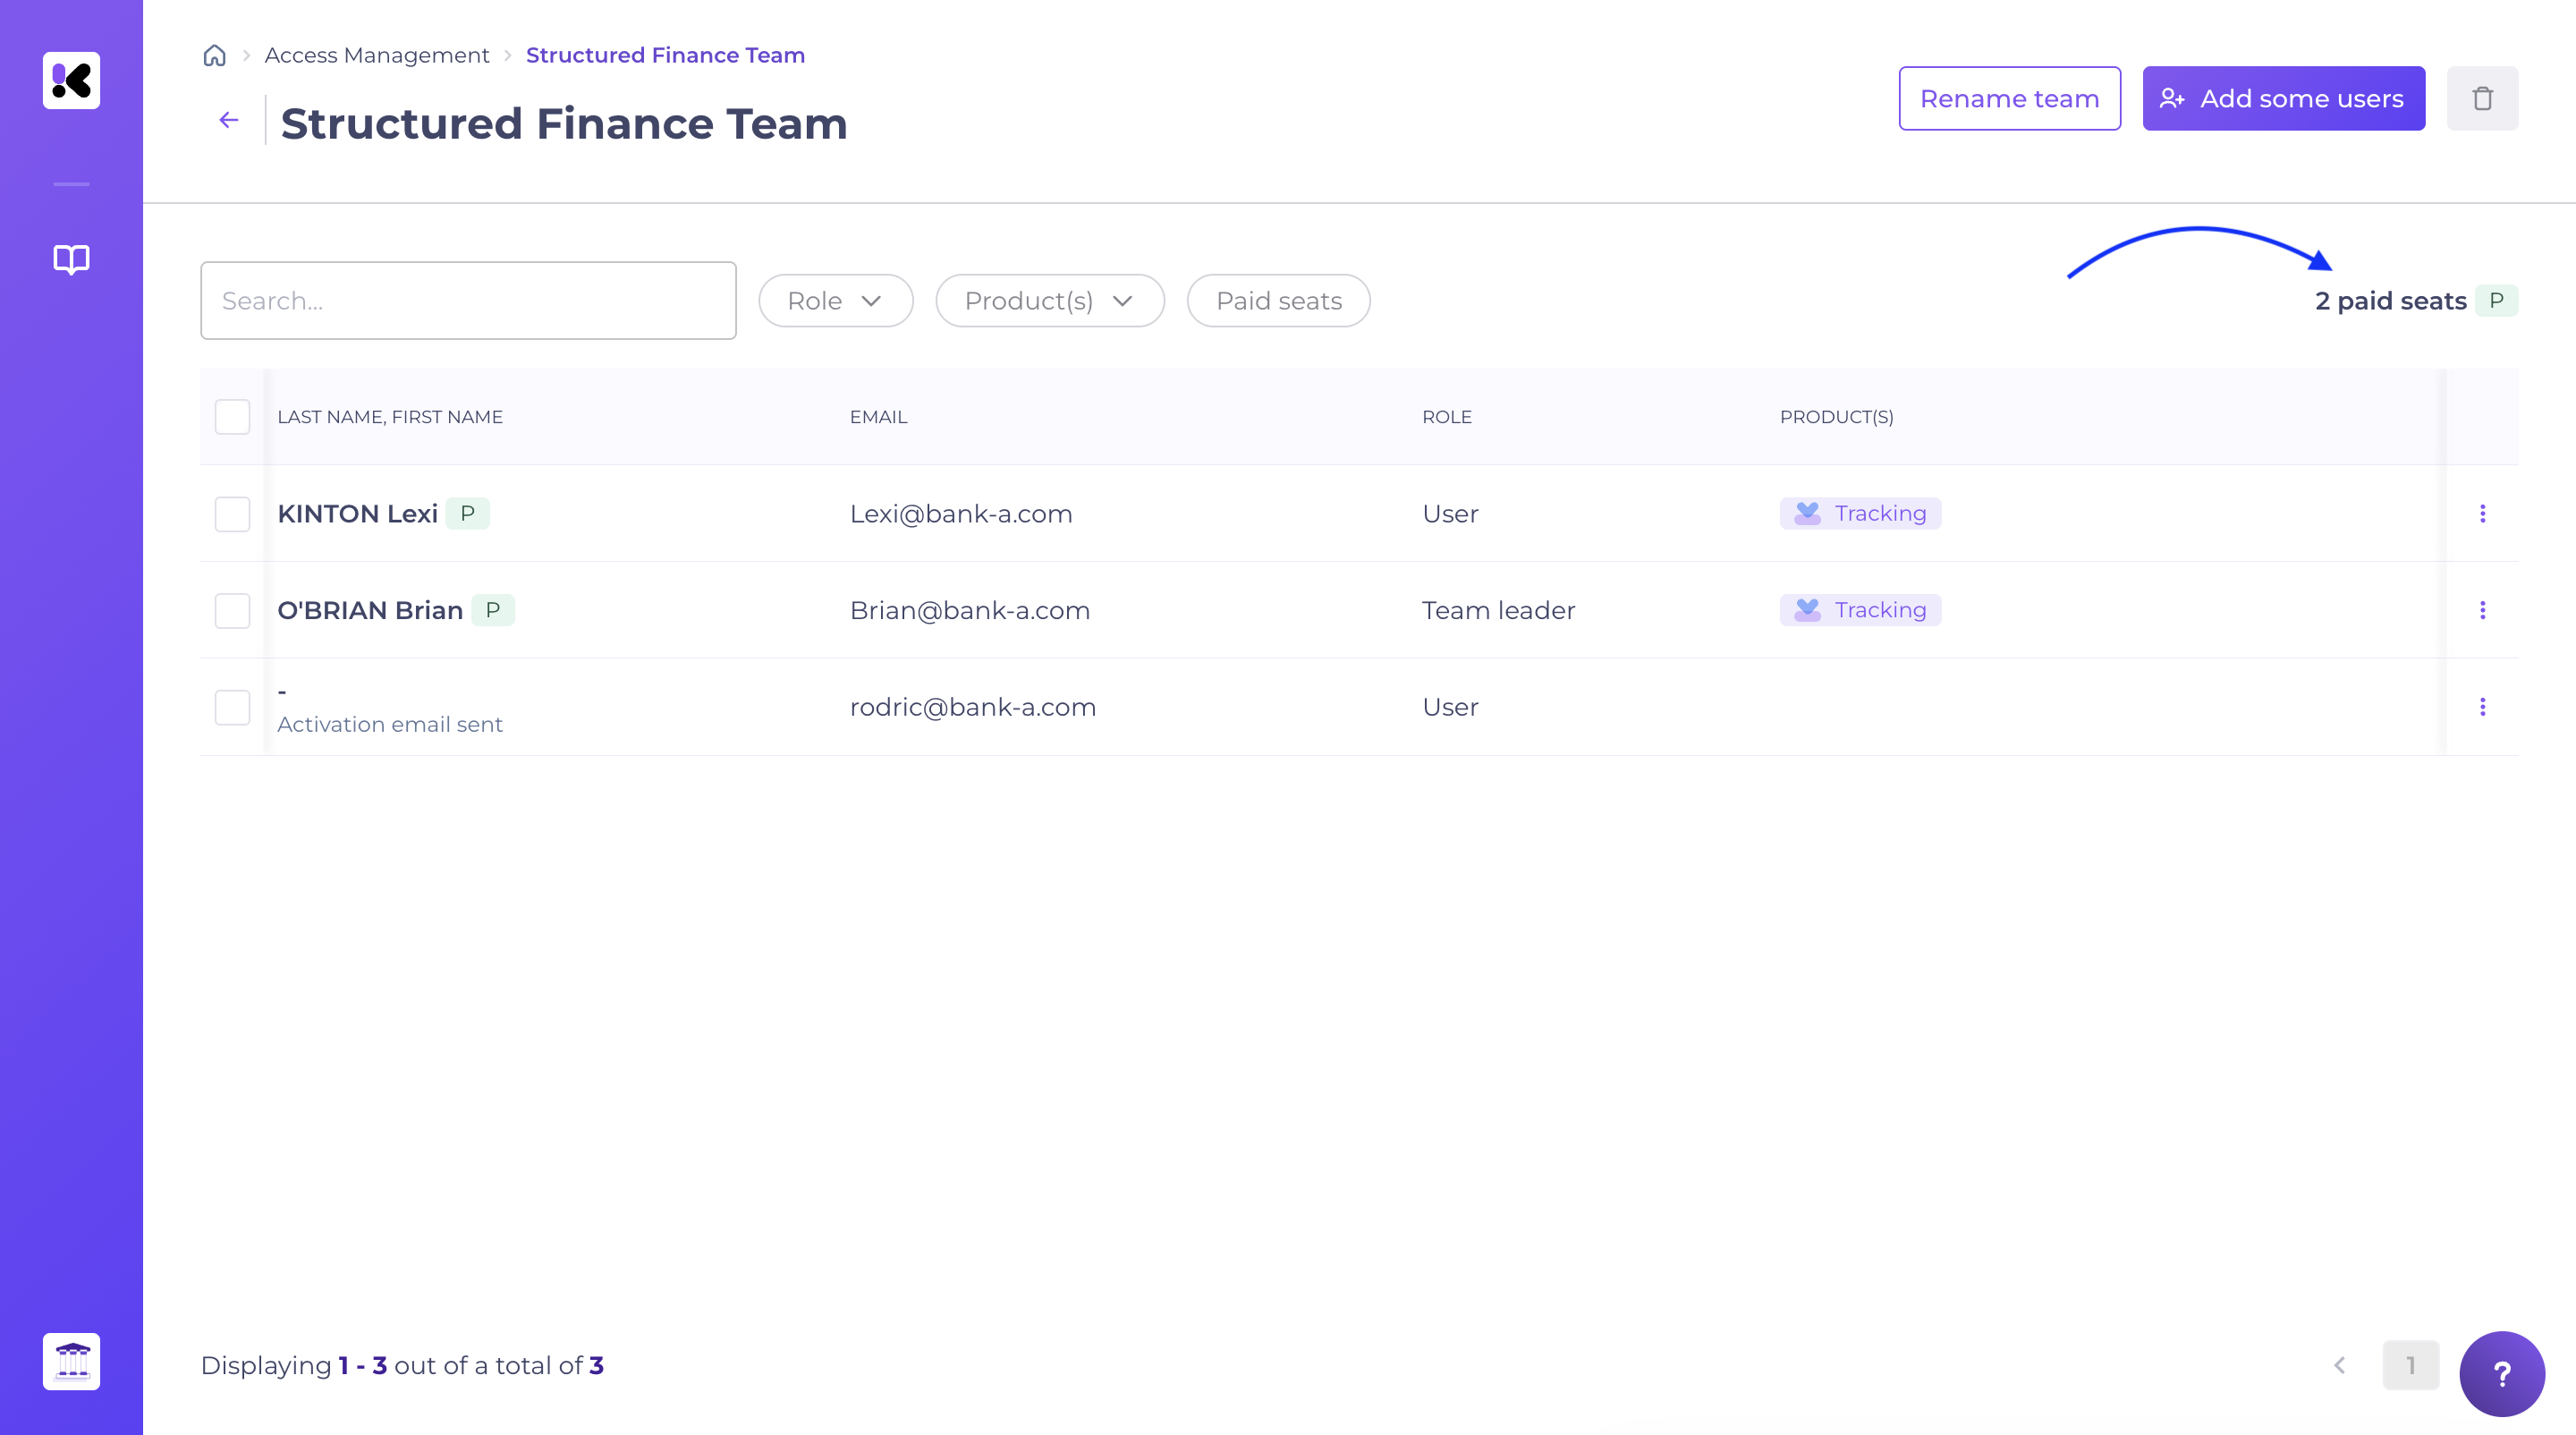
Task: Open the three-dot menu for rodric@bank-a.com
Action: (2482, 707)
